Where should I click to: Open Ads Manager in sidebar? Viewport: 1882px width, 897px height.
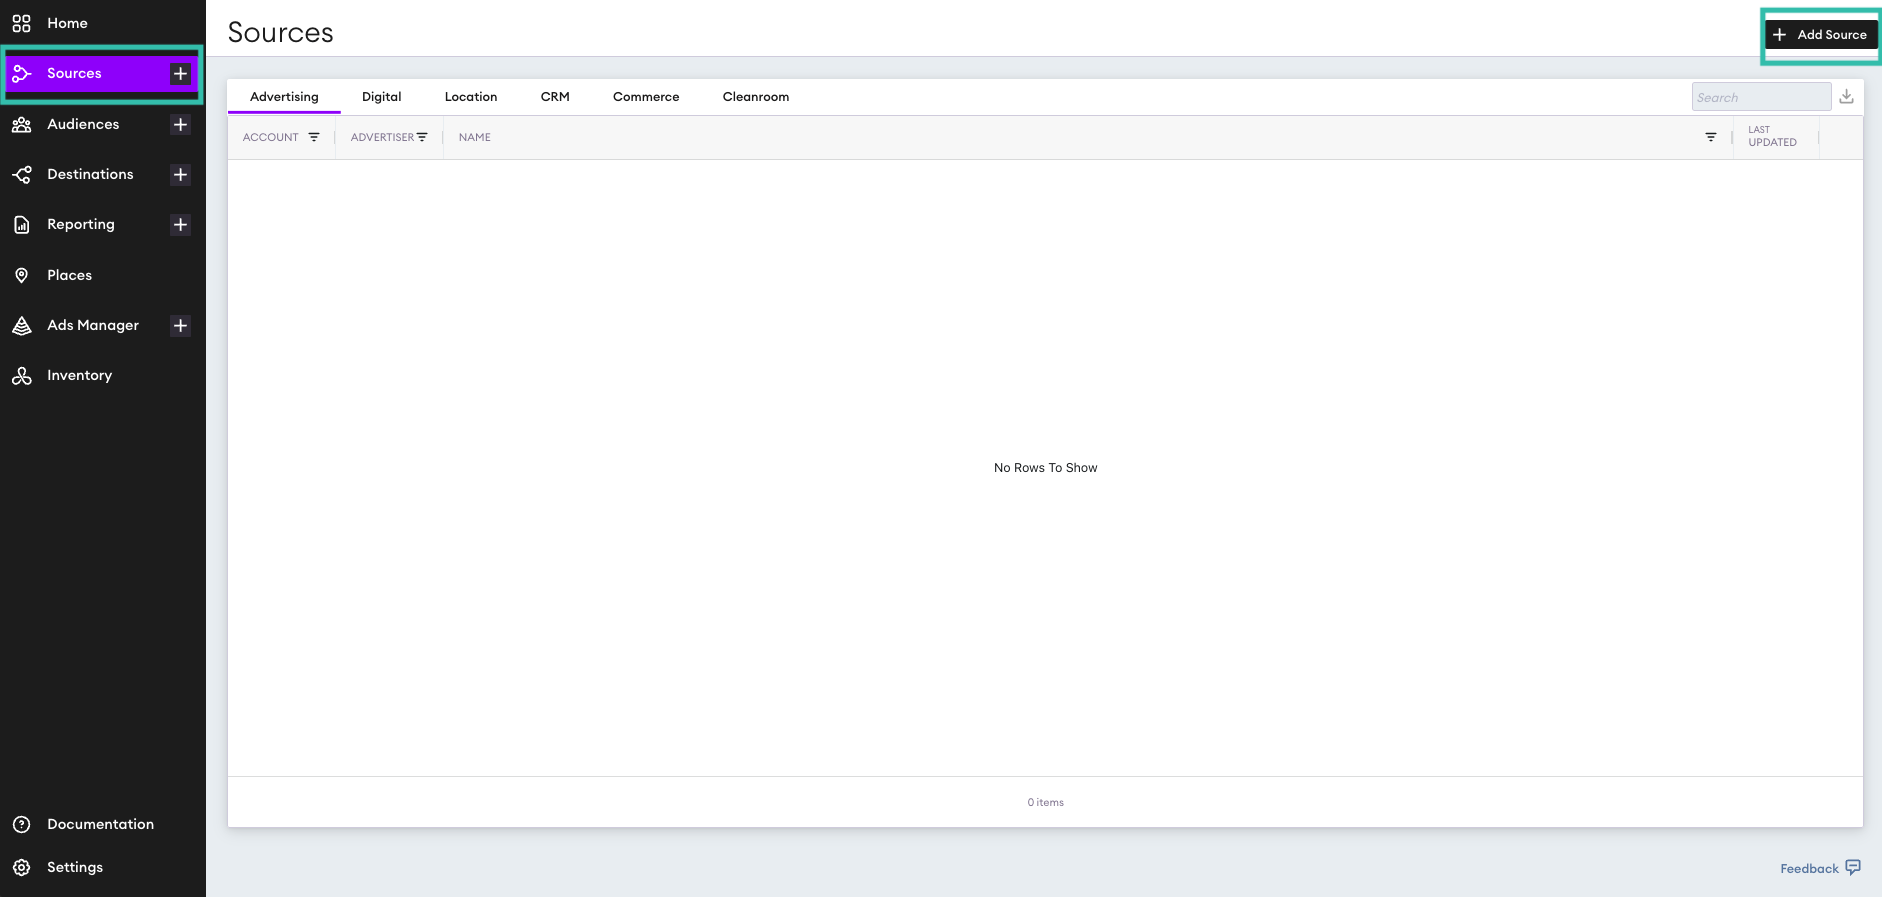[93, 325]
